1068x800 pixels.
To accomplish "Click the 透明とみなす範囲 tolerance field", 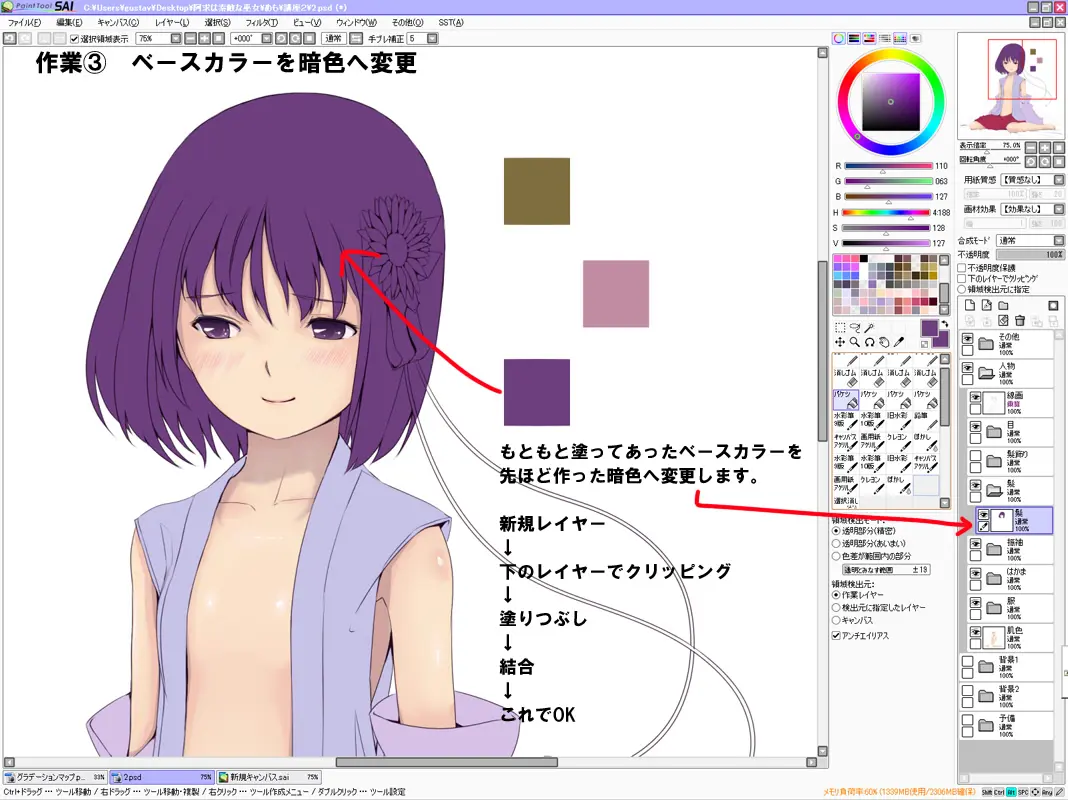I will click(886, 570).
